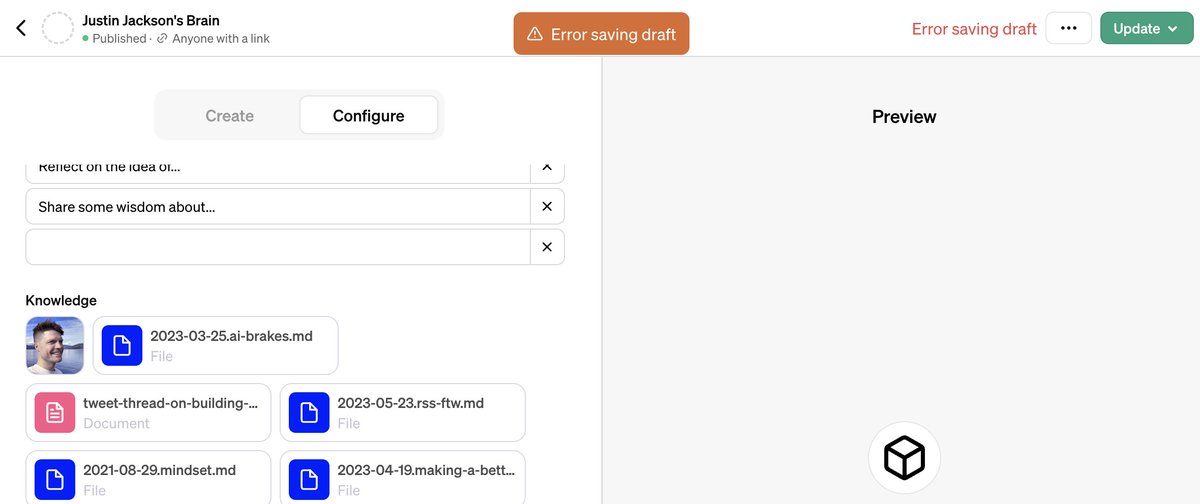The image size is (1200, 504).
Task: Click the back arrow icon
Action: tap(20, 28)
